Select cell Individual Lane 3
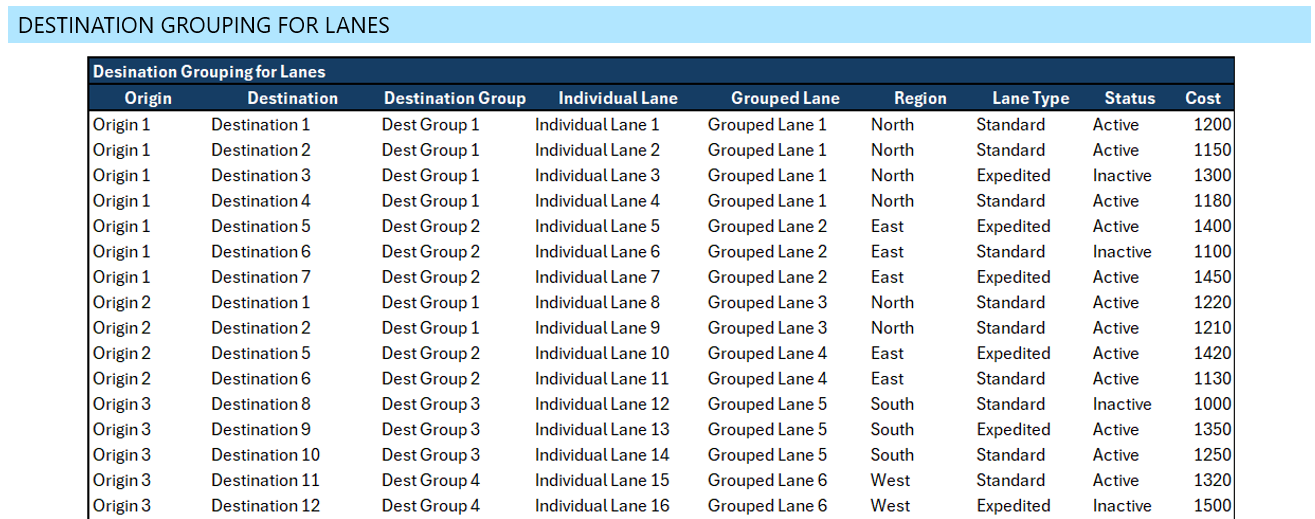 point(597,175)
